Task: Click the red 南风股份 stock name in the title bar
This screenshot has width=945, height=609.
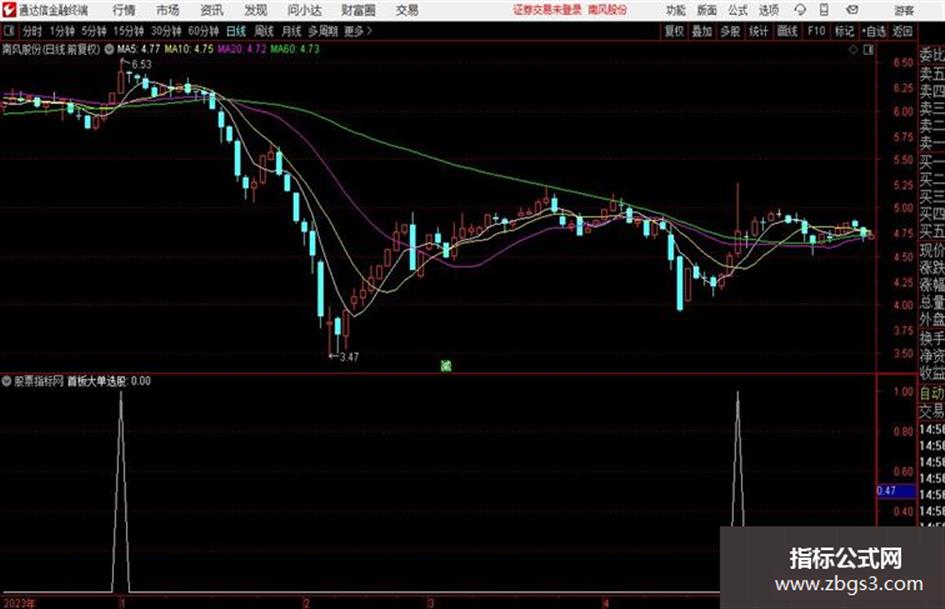Action: pyautogui.click(x=607, y=10)
